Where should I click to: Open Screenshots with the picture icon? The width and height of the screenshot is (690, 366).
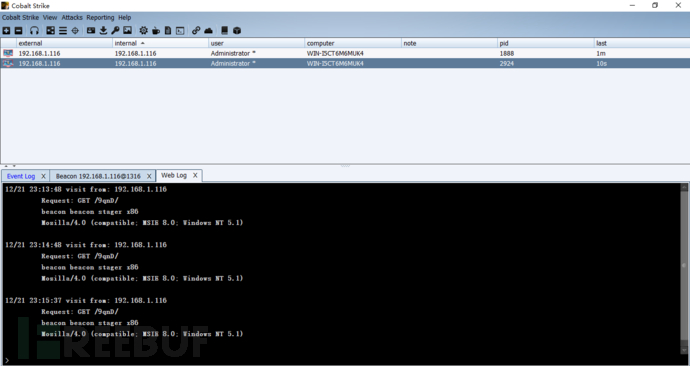(128, 30)
